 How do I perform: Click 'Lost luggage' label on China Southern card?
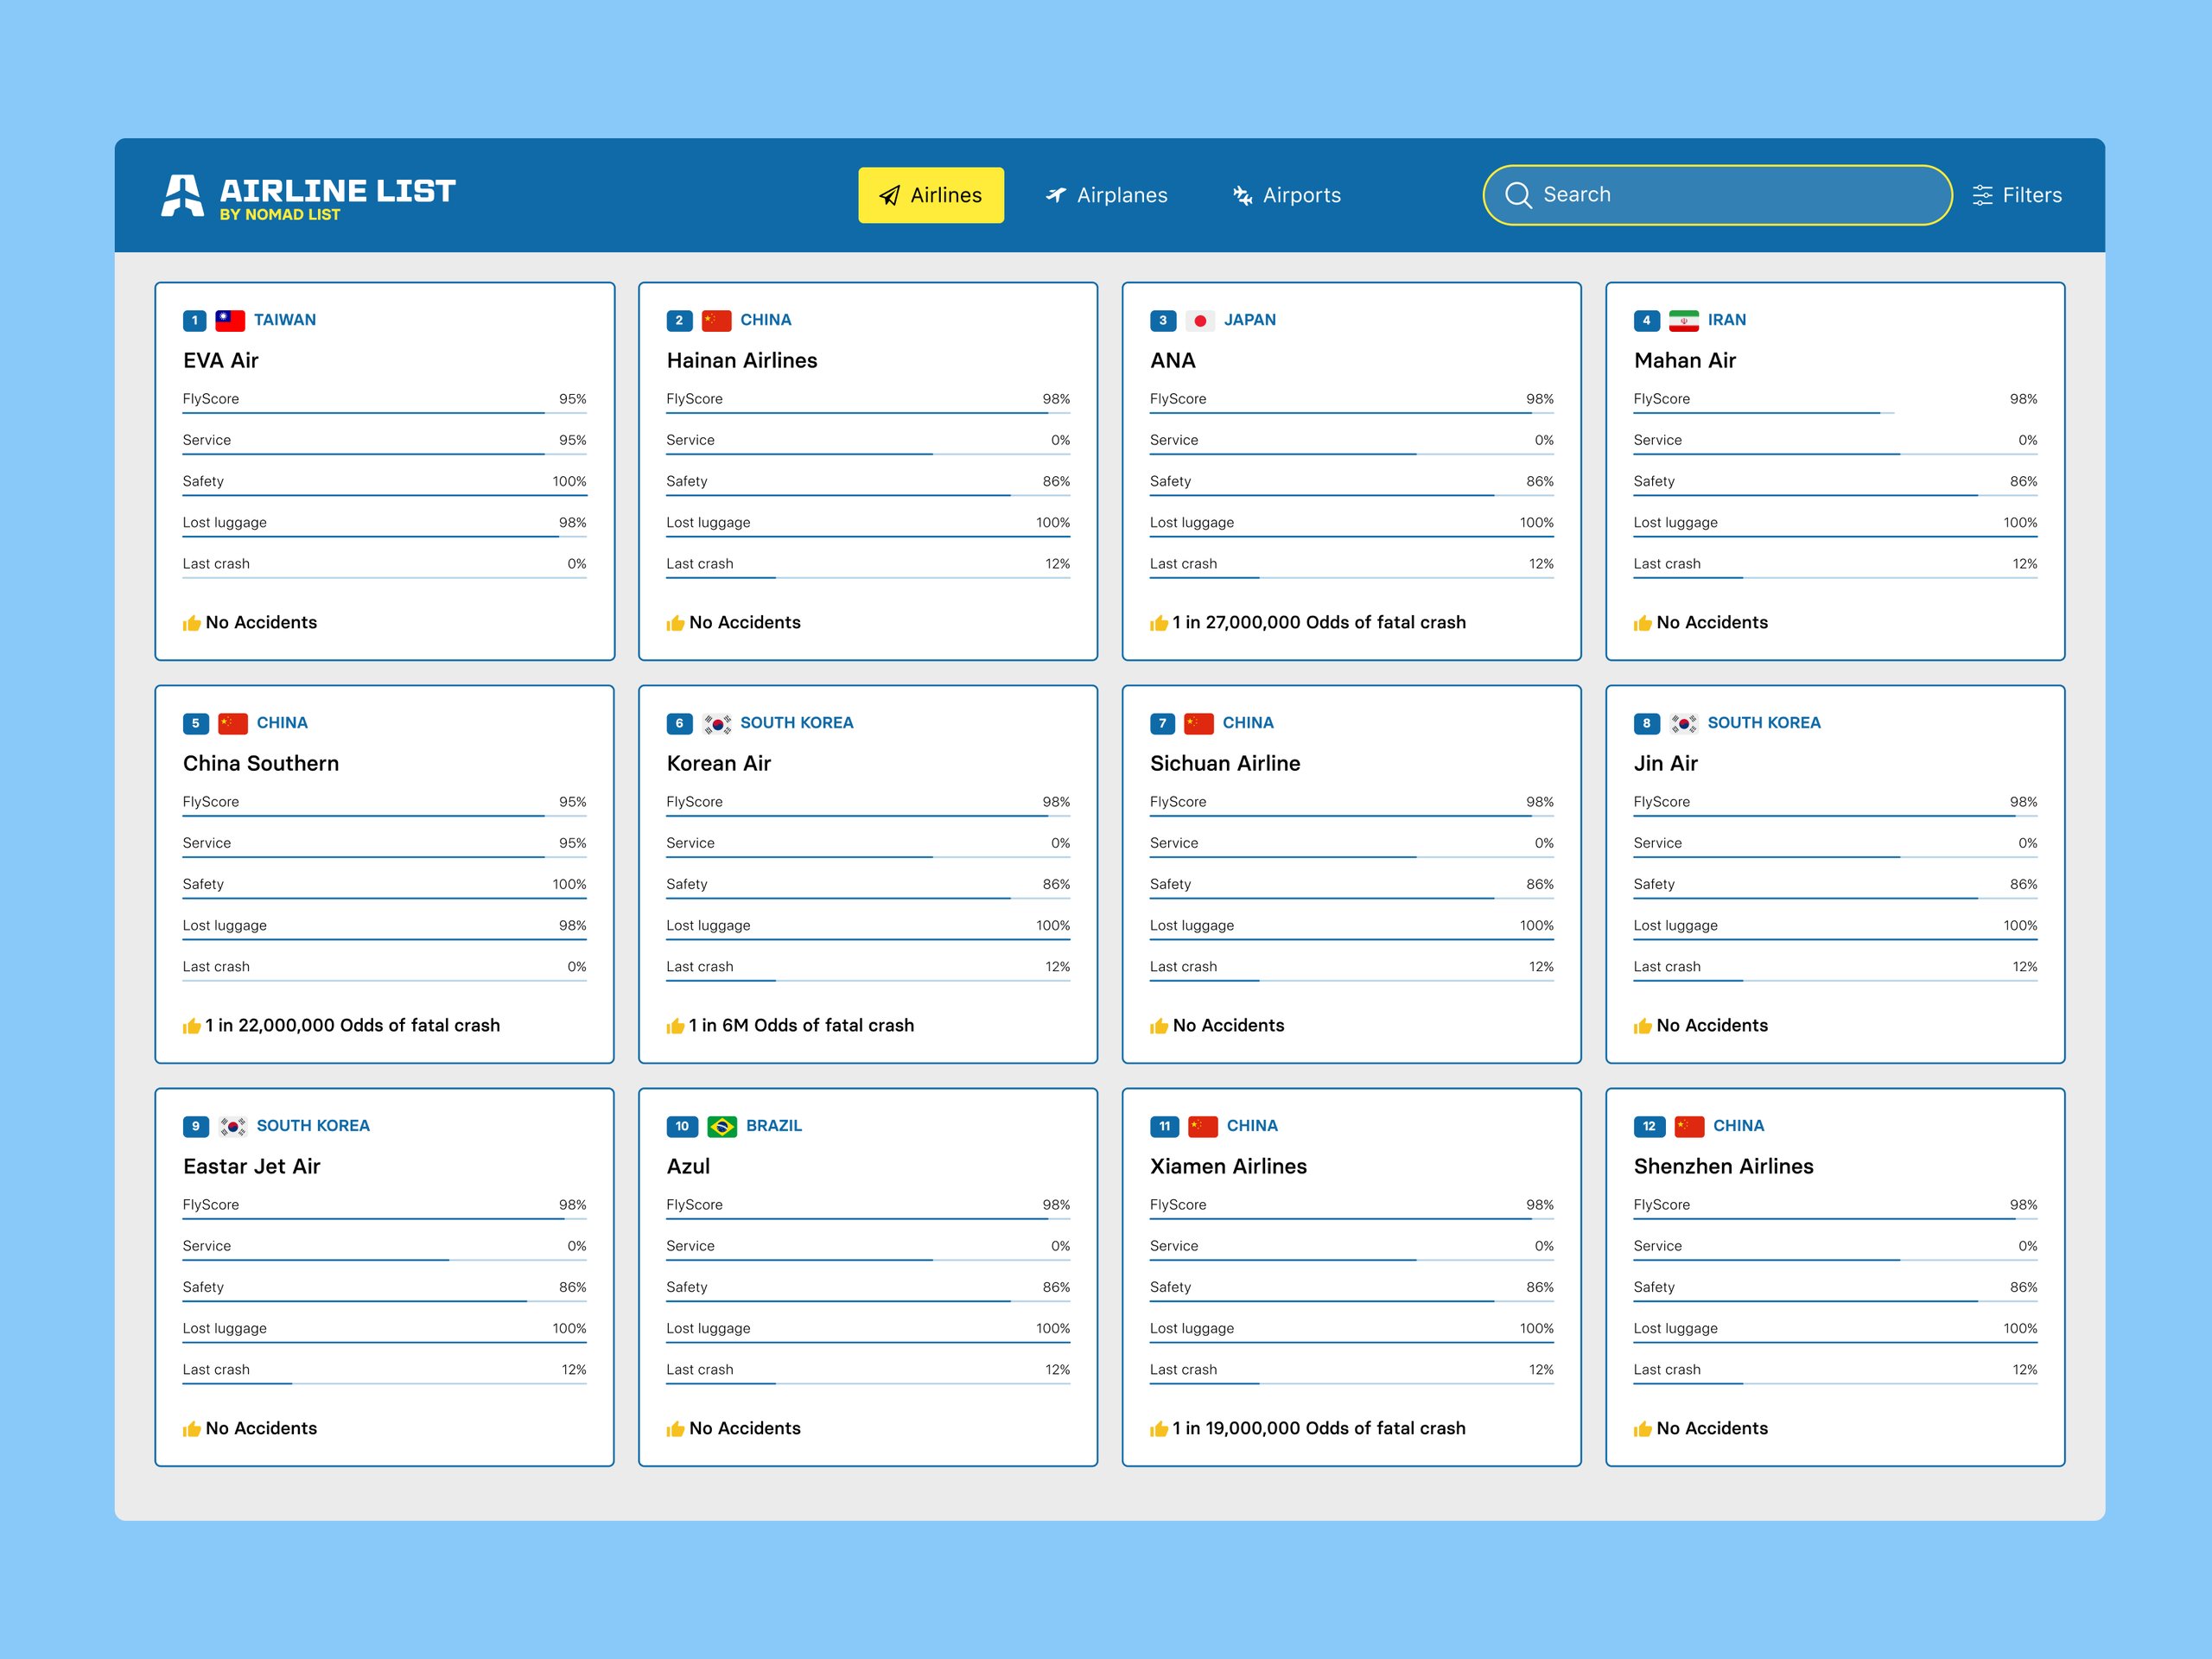[x=225, y=926]
